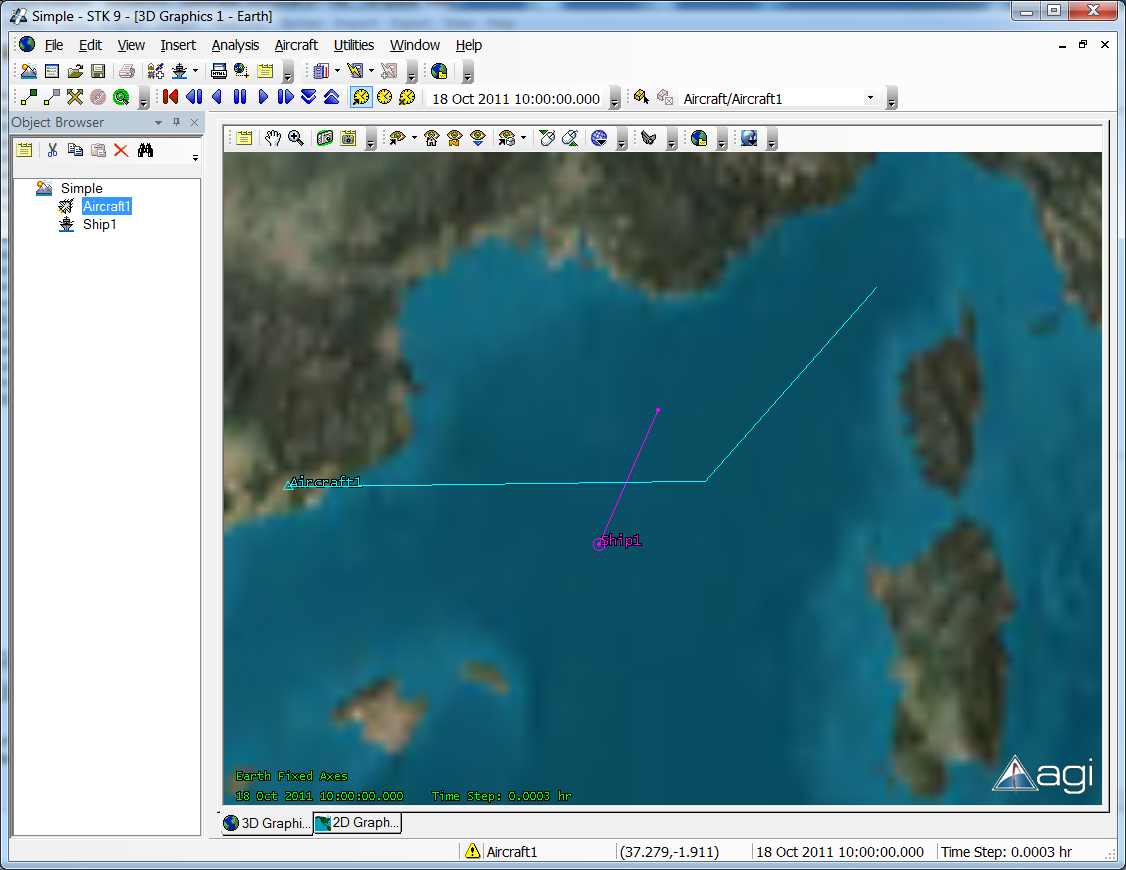Click the scissors Cut icon in Object Browser
The image size is (1126, 870).
(x=52, y=150)
